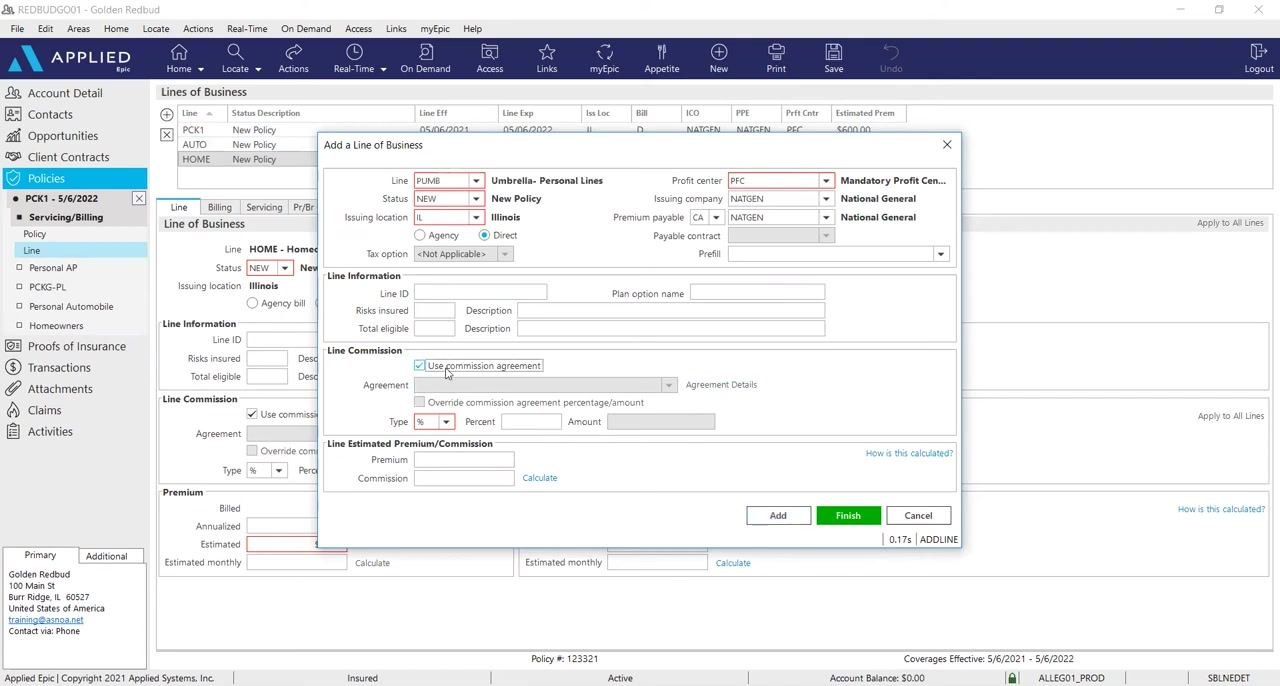Image resolution: width=1280 pixels, height=686 pixels.
Task: Toggle Use commission agreement checkbox in dialog
Action: [420, 366]
